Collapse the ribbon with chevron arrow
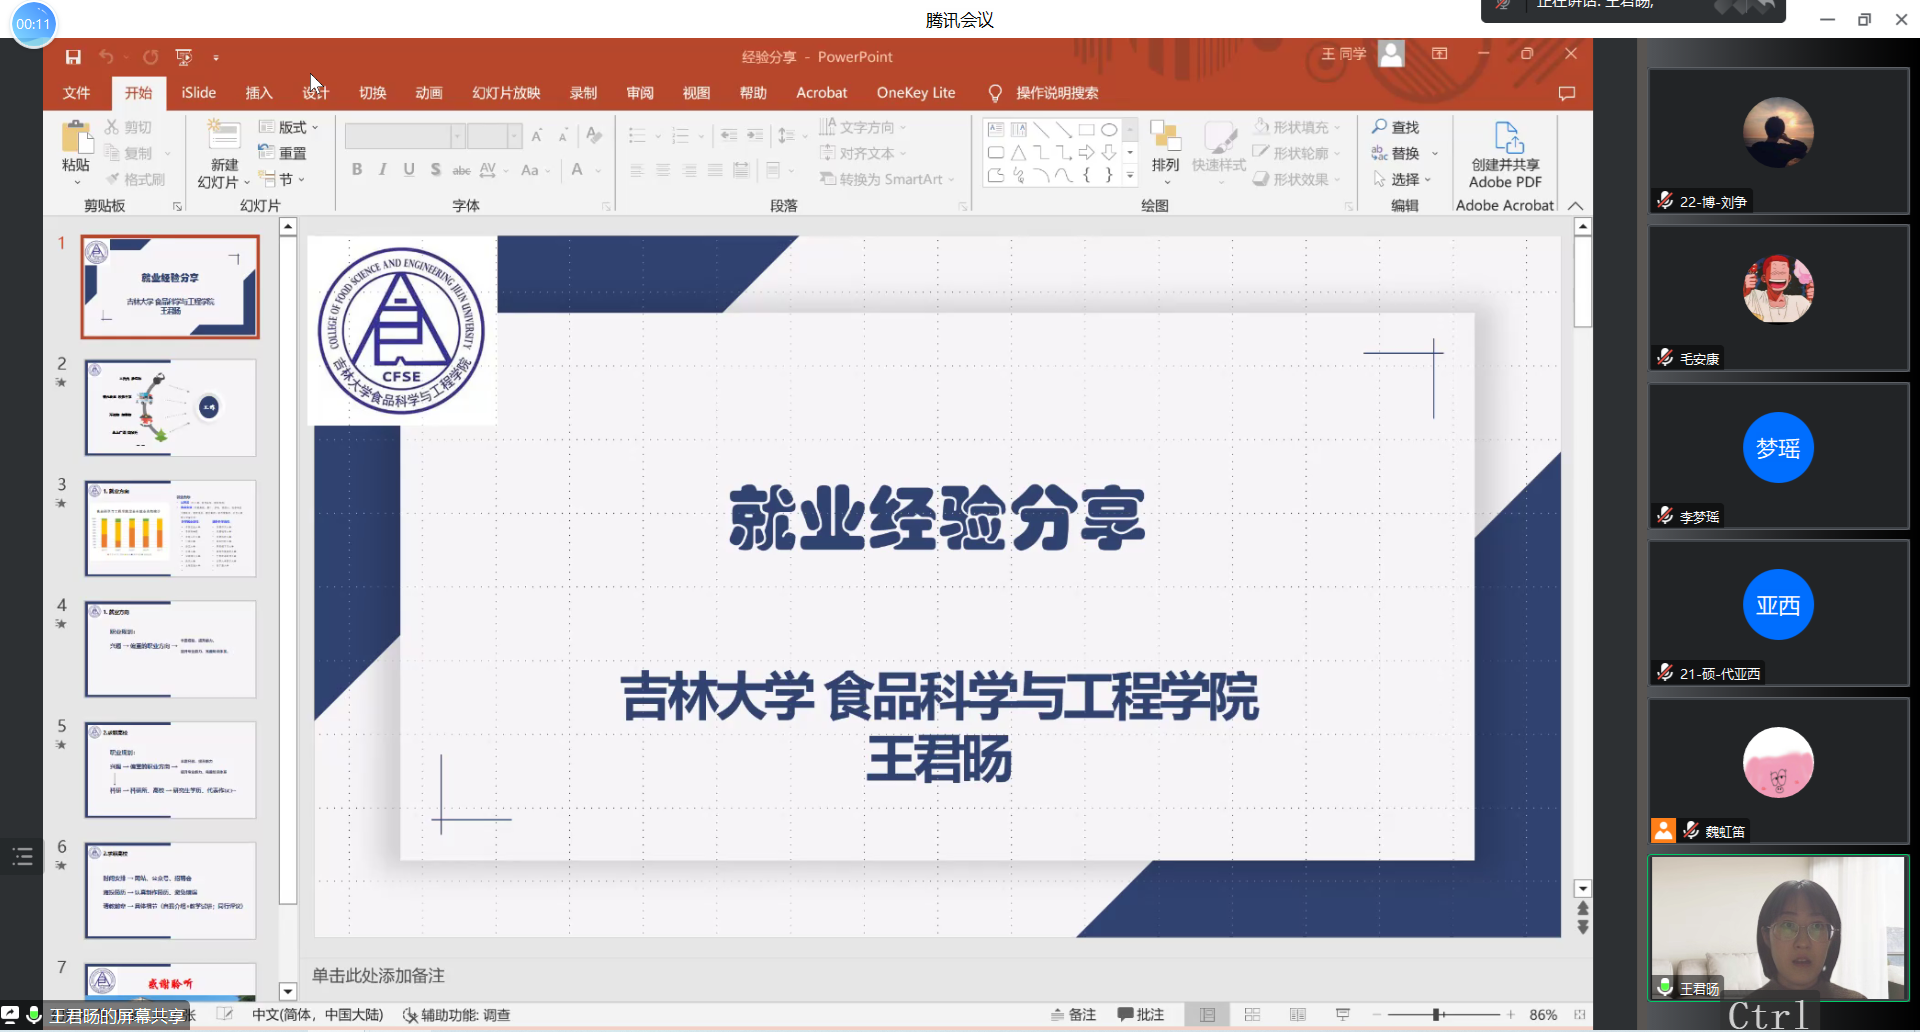The width and height of the screenshot is (1920, 1032). click(x=1576, y=206)
